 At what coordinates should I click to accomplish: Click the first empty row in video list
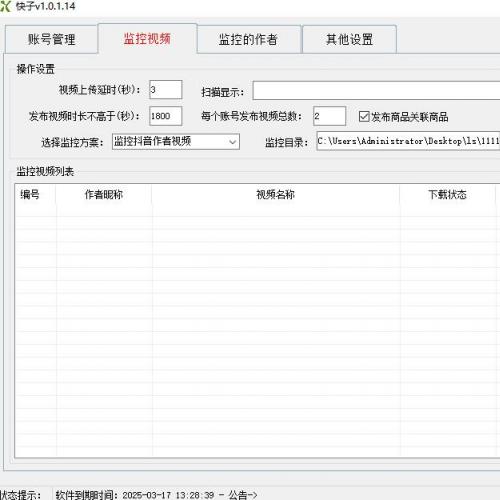pos(257,210)
